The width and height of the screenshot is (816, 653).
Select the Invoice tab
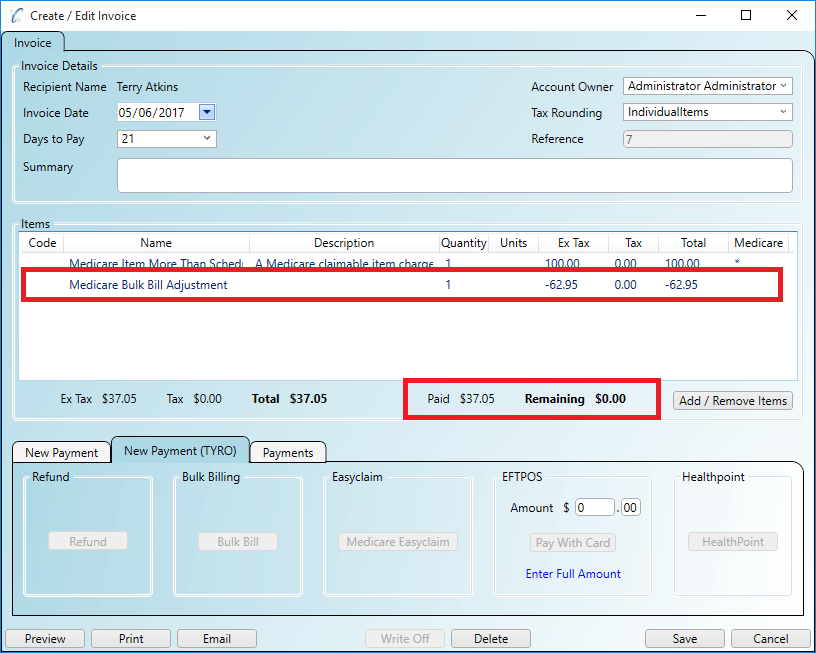tap(34, 43)
